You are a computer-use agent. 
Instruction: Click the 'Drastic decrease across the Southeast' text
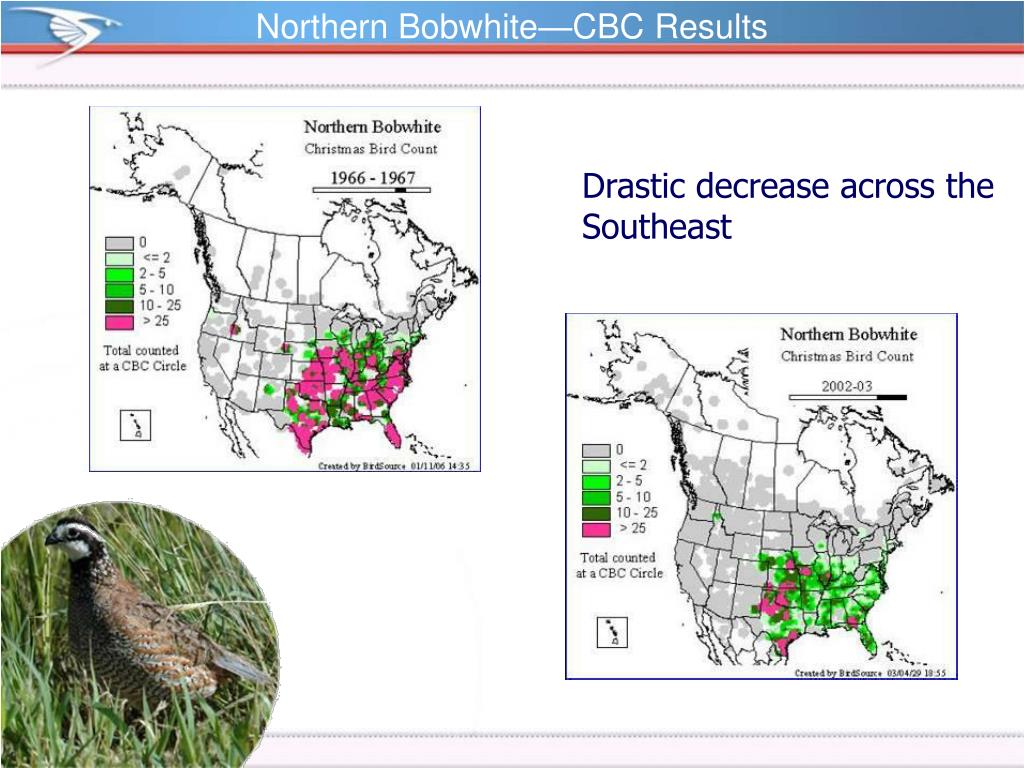tap(788, 206)
